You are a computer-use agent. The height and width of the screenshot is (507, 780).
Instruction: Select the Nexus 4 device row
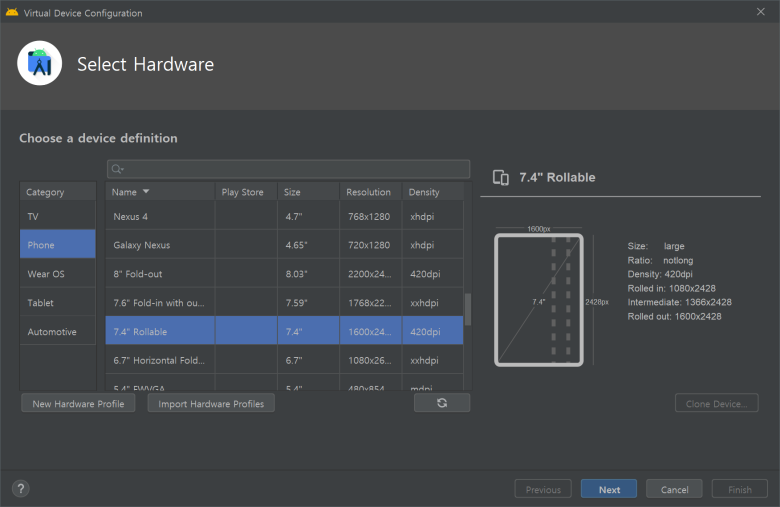point(285,216)
